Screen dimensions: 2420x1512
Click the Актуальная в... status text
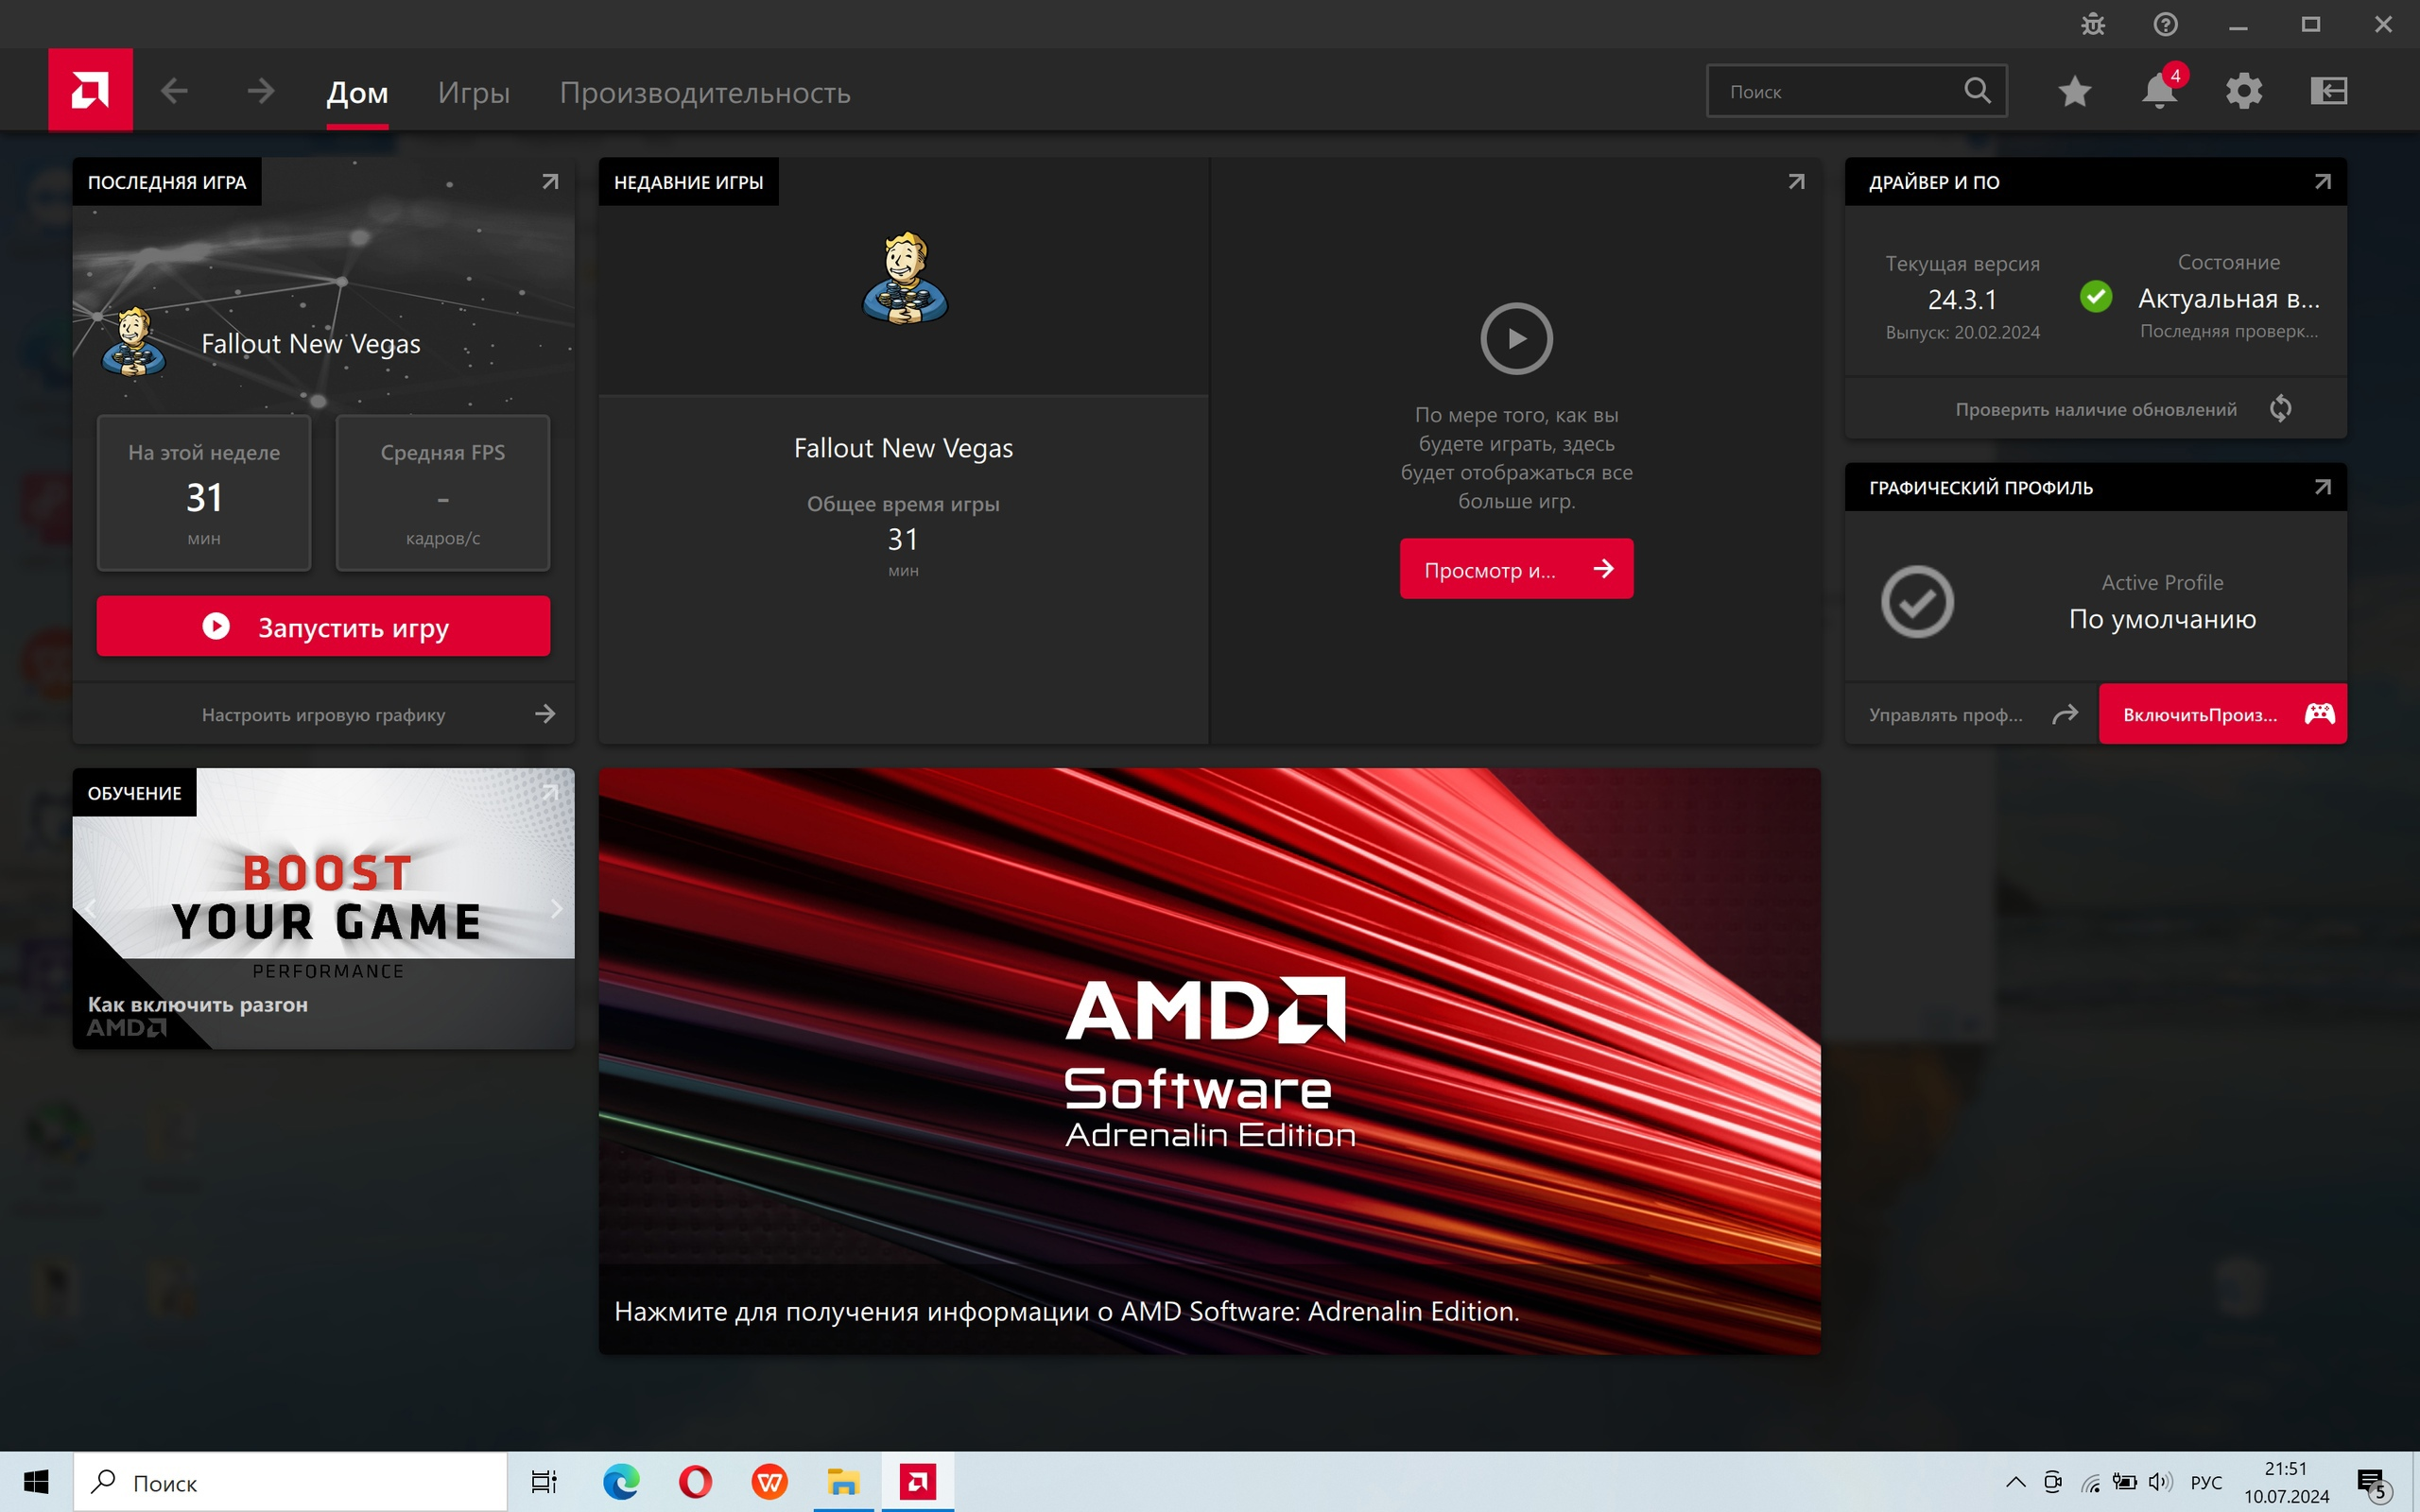(2228, 298)
